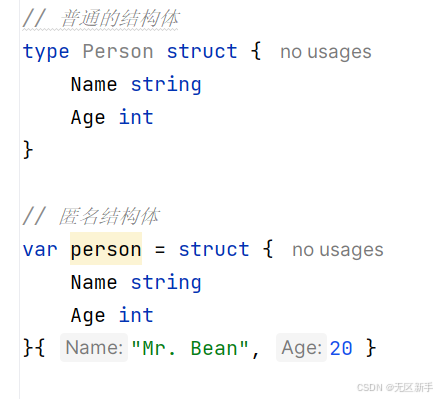This screenshot has width=437, height=399.
Task: Click the 'Person' type name
Action: point(118,52)
